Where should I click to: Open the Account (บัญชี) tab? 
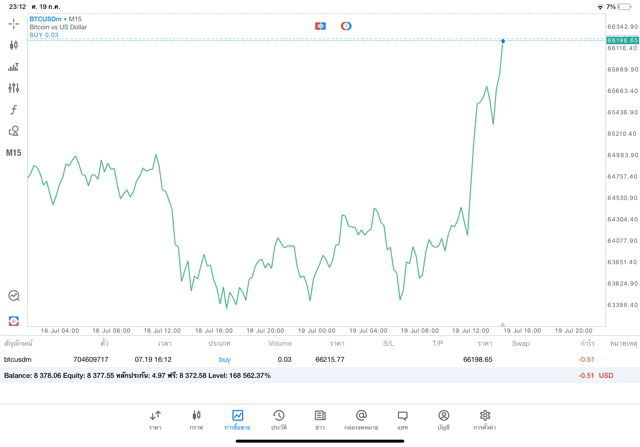pyautogui.click(x=443, y=419)
